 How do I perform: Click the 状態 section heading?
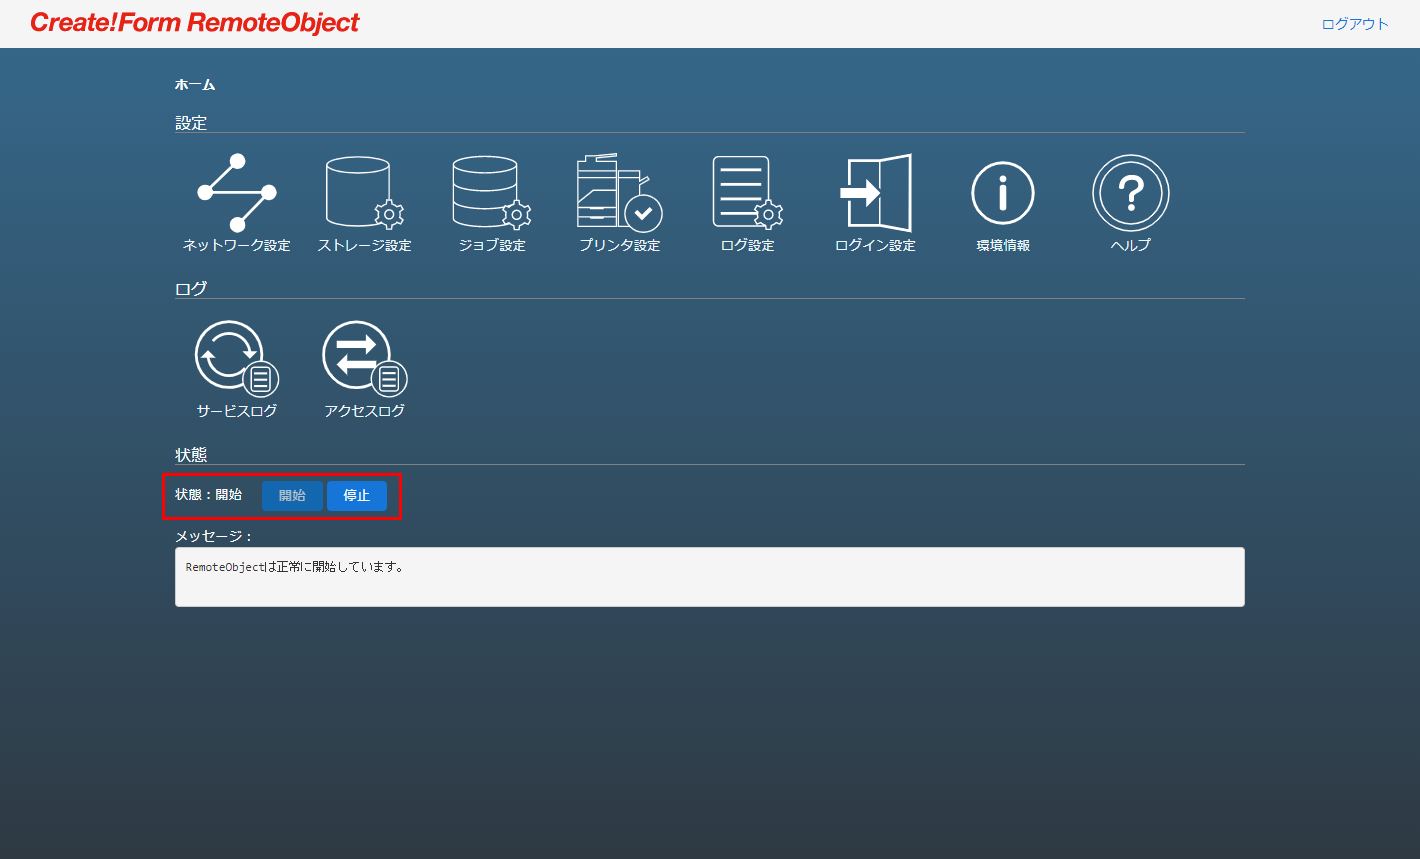tap(191, 455)
